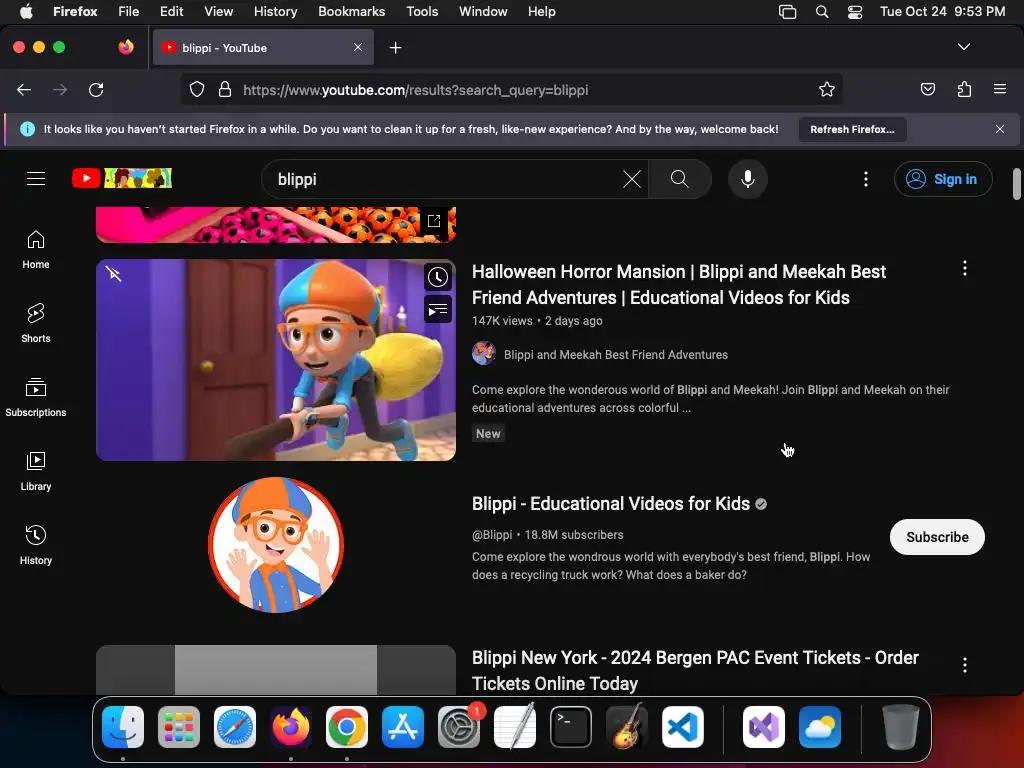This screenshot has width=1024, height=768.
Task: Open more options for Blippi New York ad
Action: tap(965, 665)
